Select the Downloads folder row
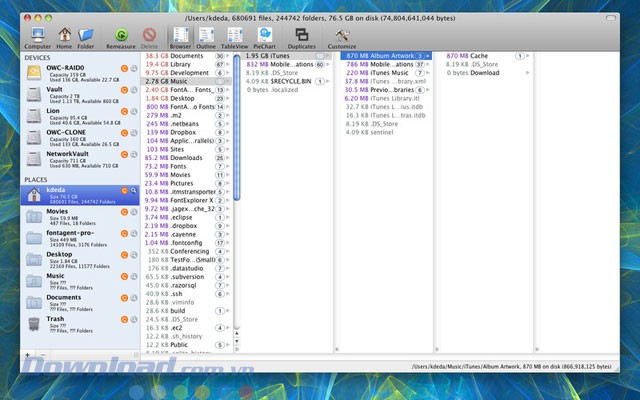This screenshot has height=400, width=640. click(186, 157)
